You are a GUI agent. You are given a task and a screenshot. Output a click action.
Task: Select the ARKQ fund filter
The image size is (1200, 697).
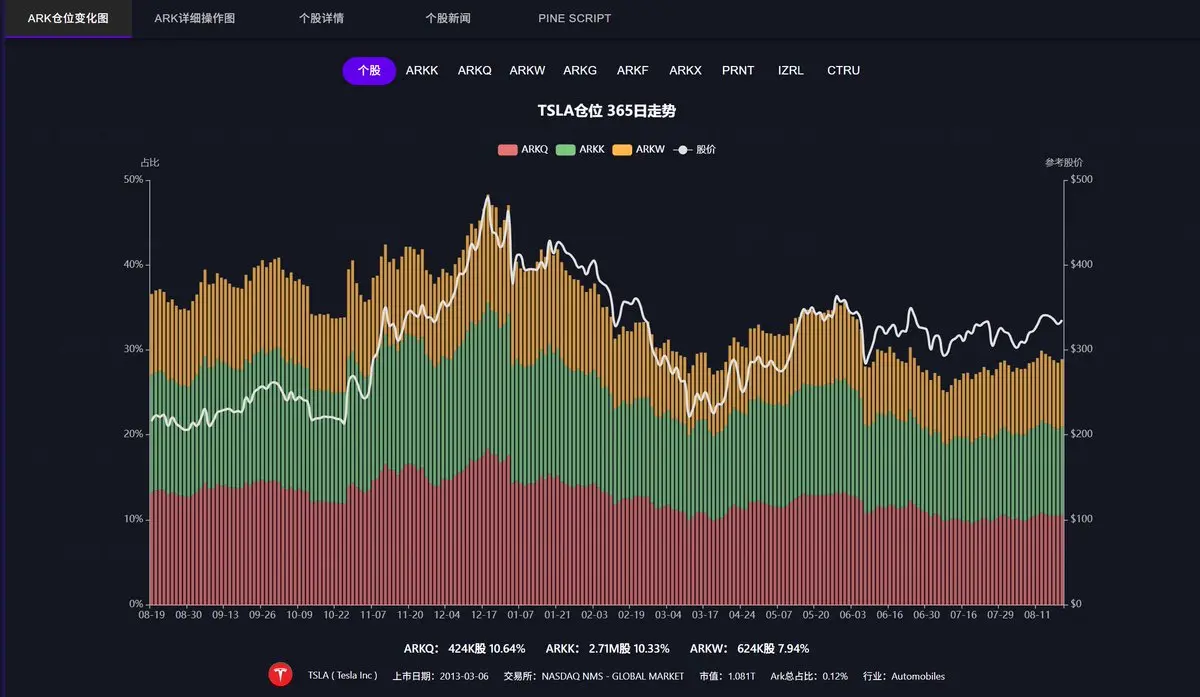click(x=475, y=70)
